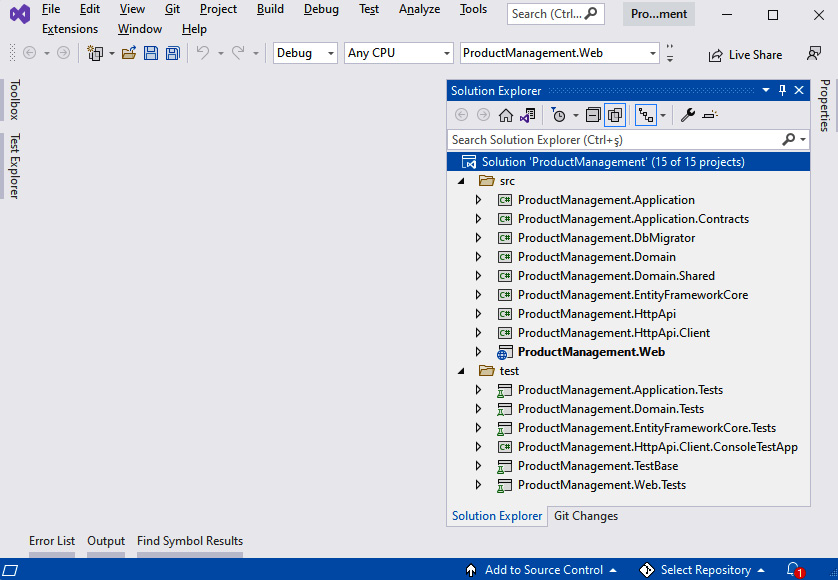Switch to the Git Changes tab
Viewport: 838px width, 580px height.
(x=586, y=516)
